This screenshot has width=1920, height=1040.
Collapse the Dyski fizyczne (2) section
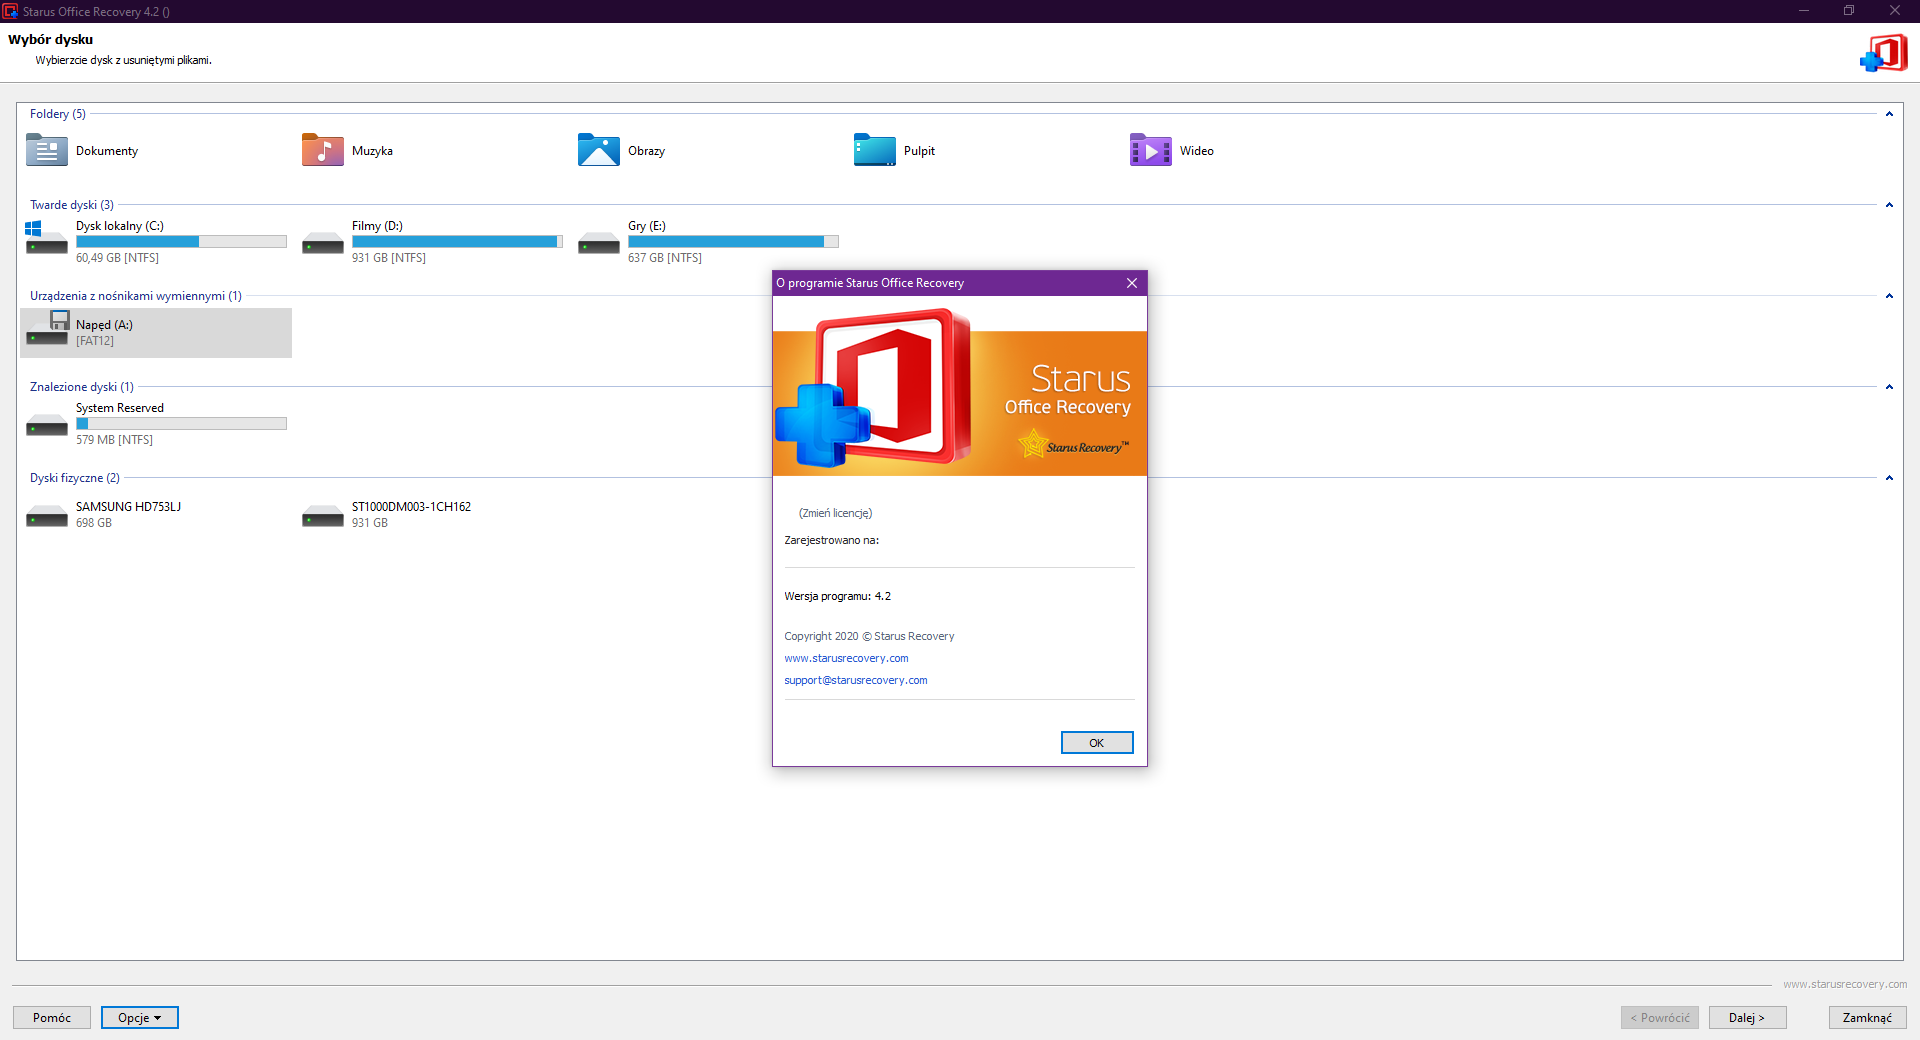click(1889, 478)
